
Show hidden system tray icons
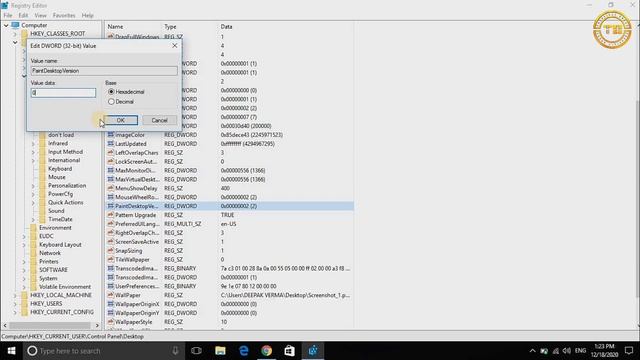[532, 351]
